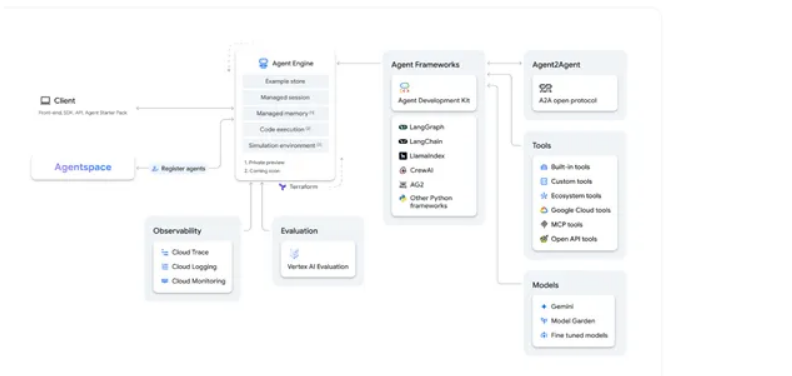The height and width of the screenshot is (376, 792).
Task: Click the 'Coming soon' footnote
Action: (263, 171)
